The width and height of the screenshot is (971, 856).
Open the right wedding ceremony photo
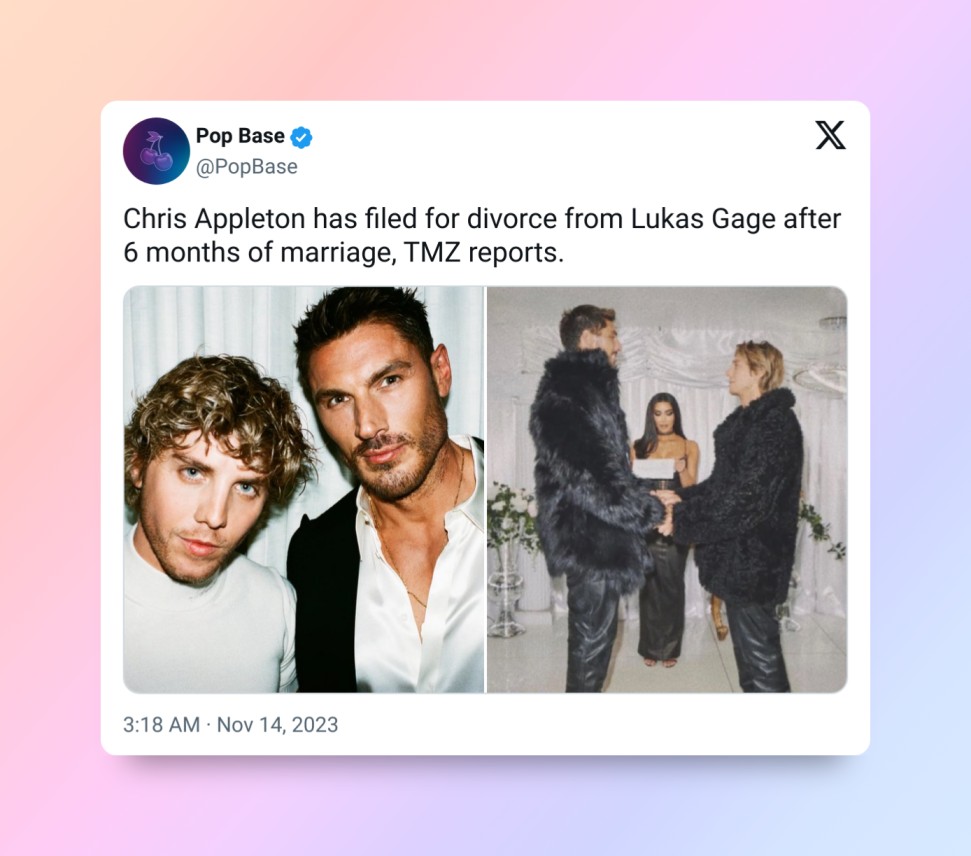click(667, 489)
